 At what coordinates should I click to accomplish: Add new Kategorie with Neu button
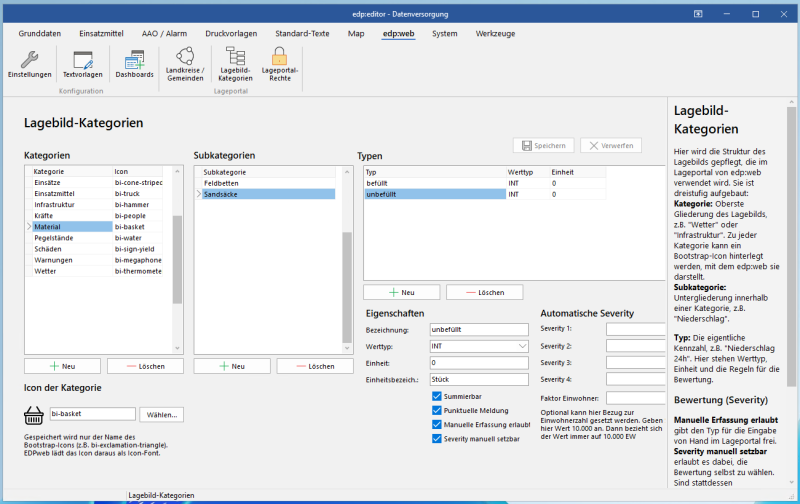pos(62,366)
